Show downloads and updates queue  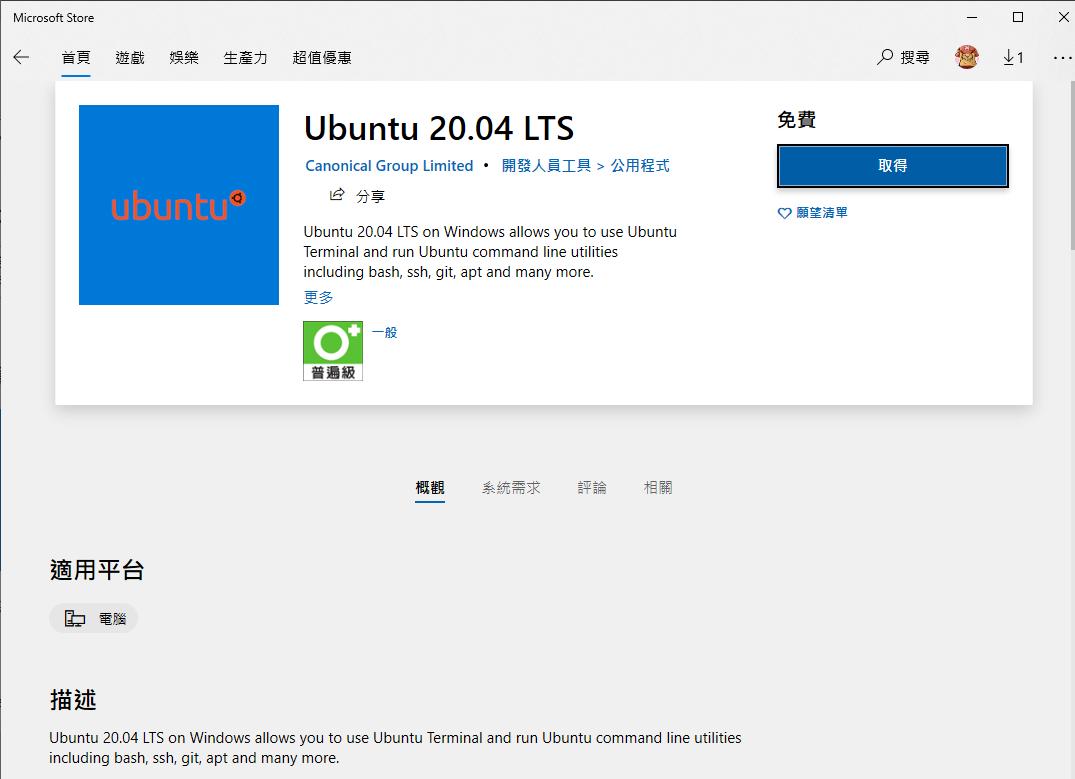pyautogui.click(x=1013, y=58)
